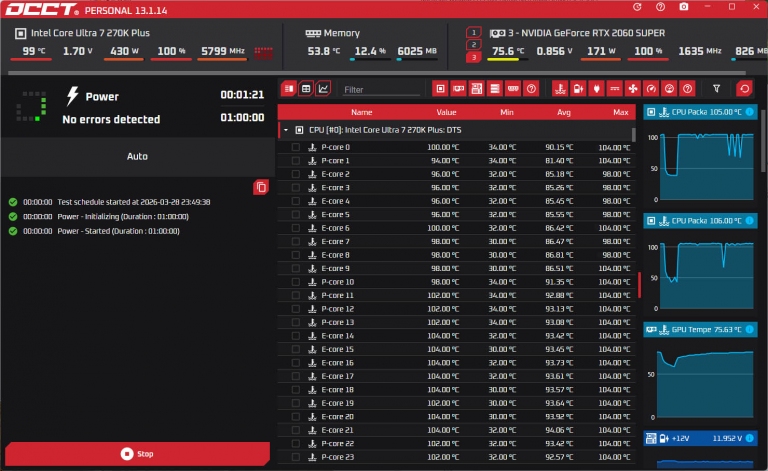Click the filter funnel icon in monitoring toolbar
The height and width of the screenshot is (471, 768).
click(715, 89)
